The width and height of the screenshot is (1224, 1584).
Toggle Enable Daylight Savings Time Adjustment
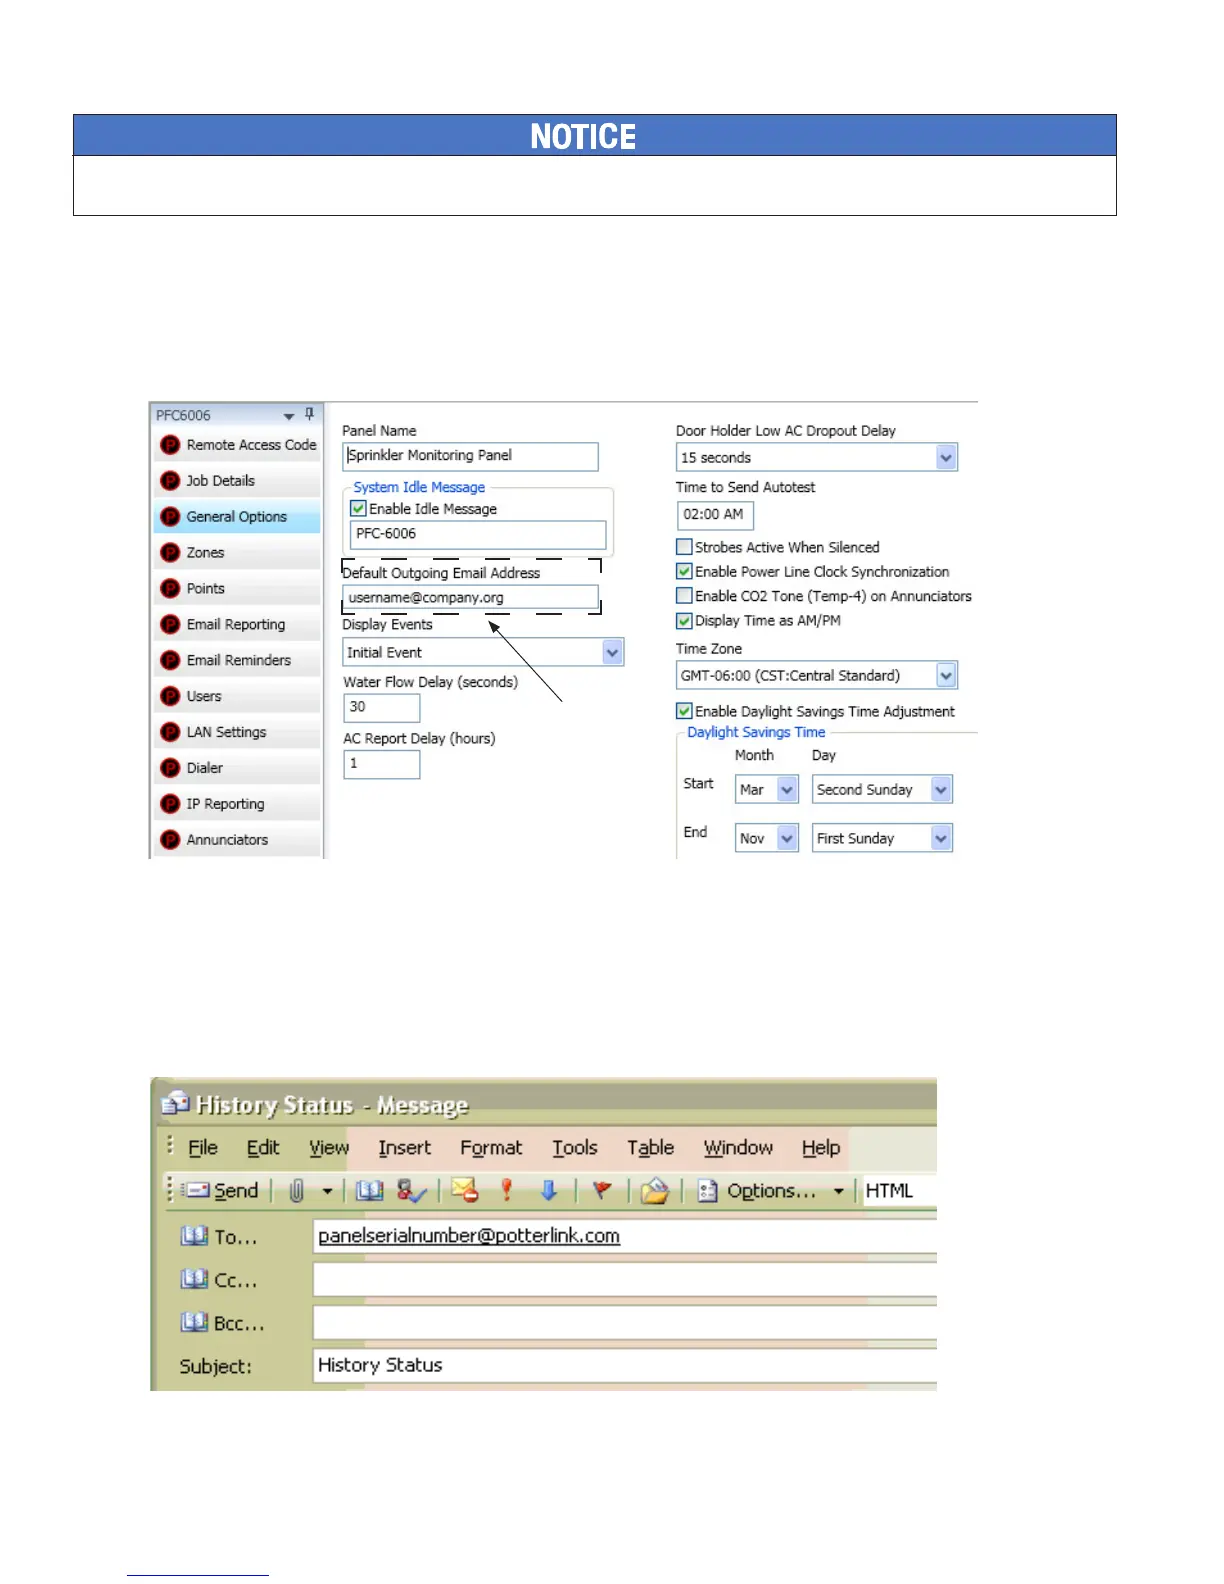(684, 711)
